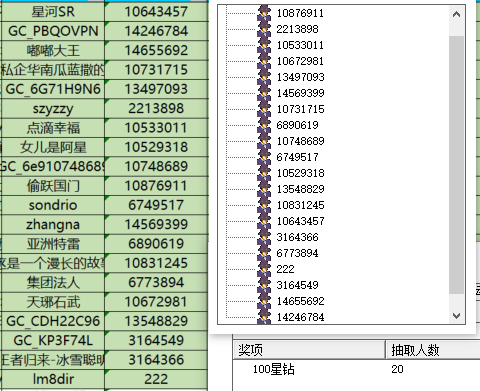Select list entry 10529318
The height and width of the screenshot is (391, 480).
point(300,173)
